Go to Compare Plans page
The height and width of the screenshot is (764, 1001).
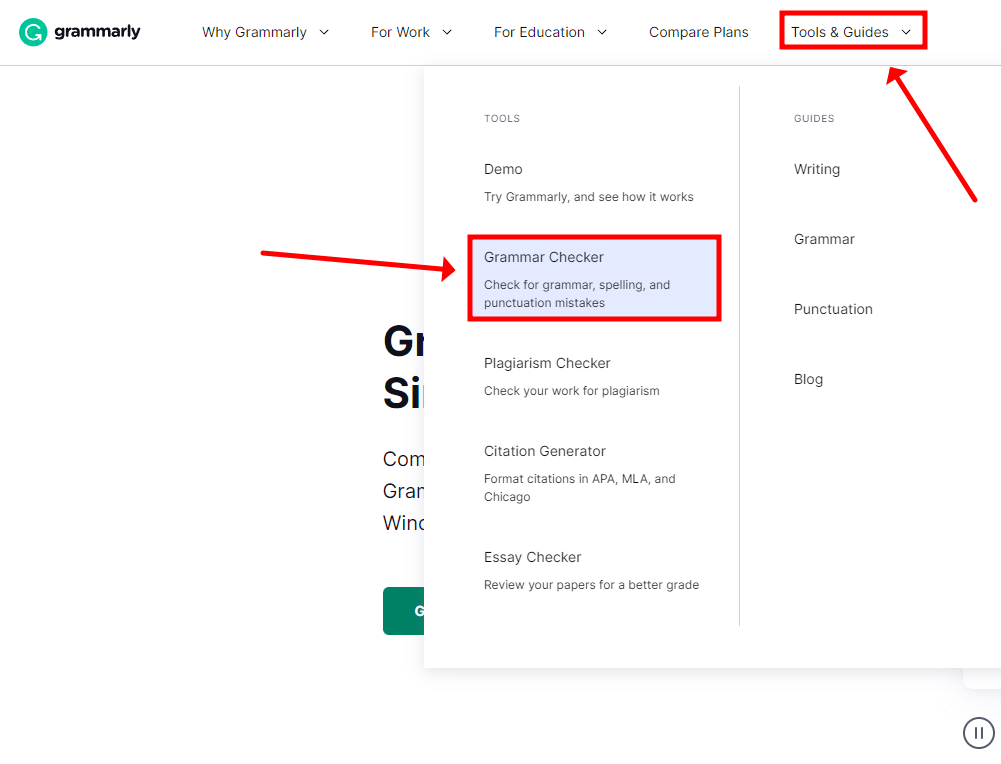pyautogui.click(x=698, y=32)
